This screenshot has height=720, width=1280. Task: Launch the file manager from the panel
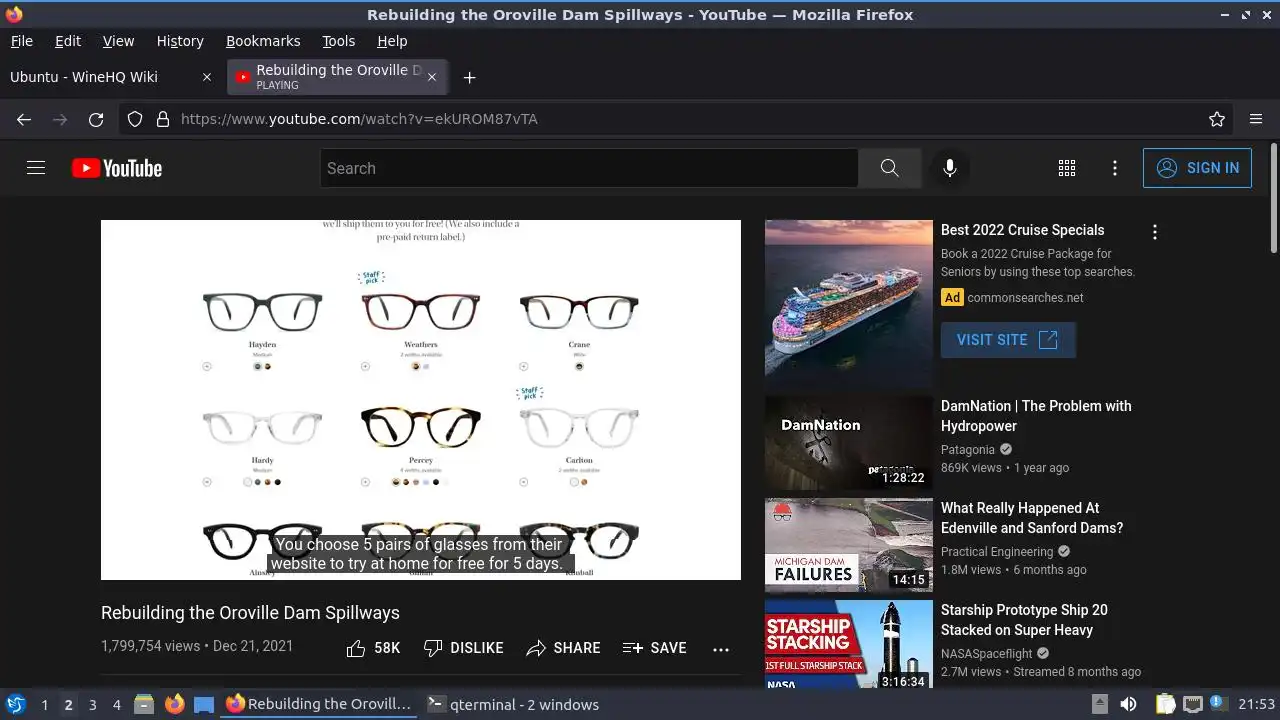[x=144, y=704]
